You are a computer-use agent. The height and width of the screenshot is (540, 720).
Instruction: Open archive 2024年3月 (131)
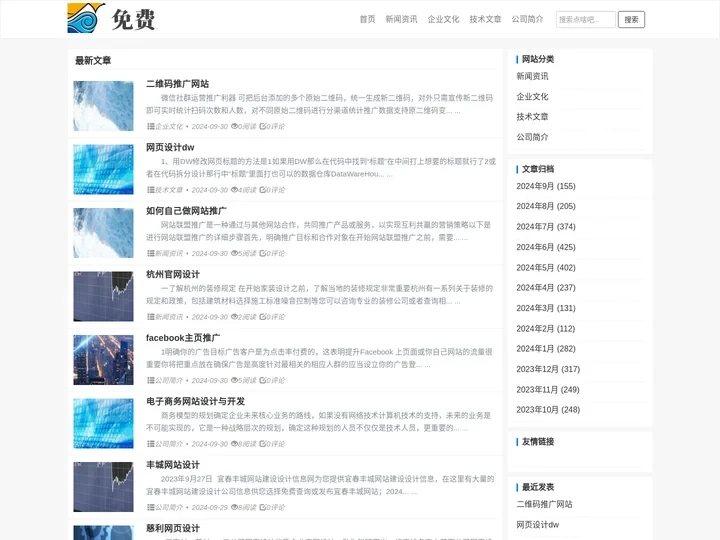(x=546, y=308)
